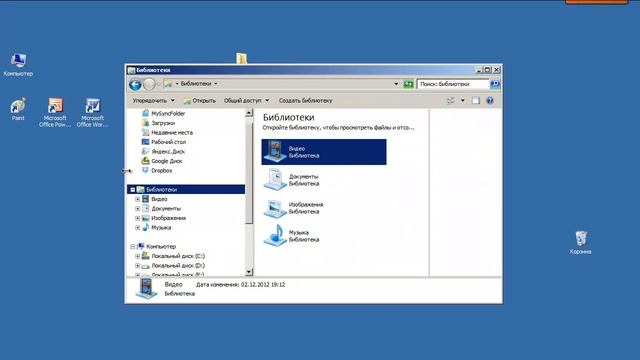
Task: Select Локальный диск (D:) in the tree
Action: pyautogui.click(x=178, y=266)
